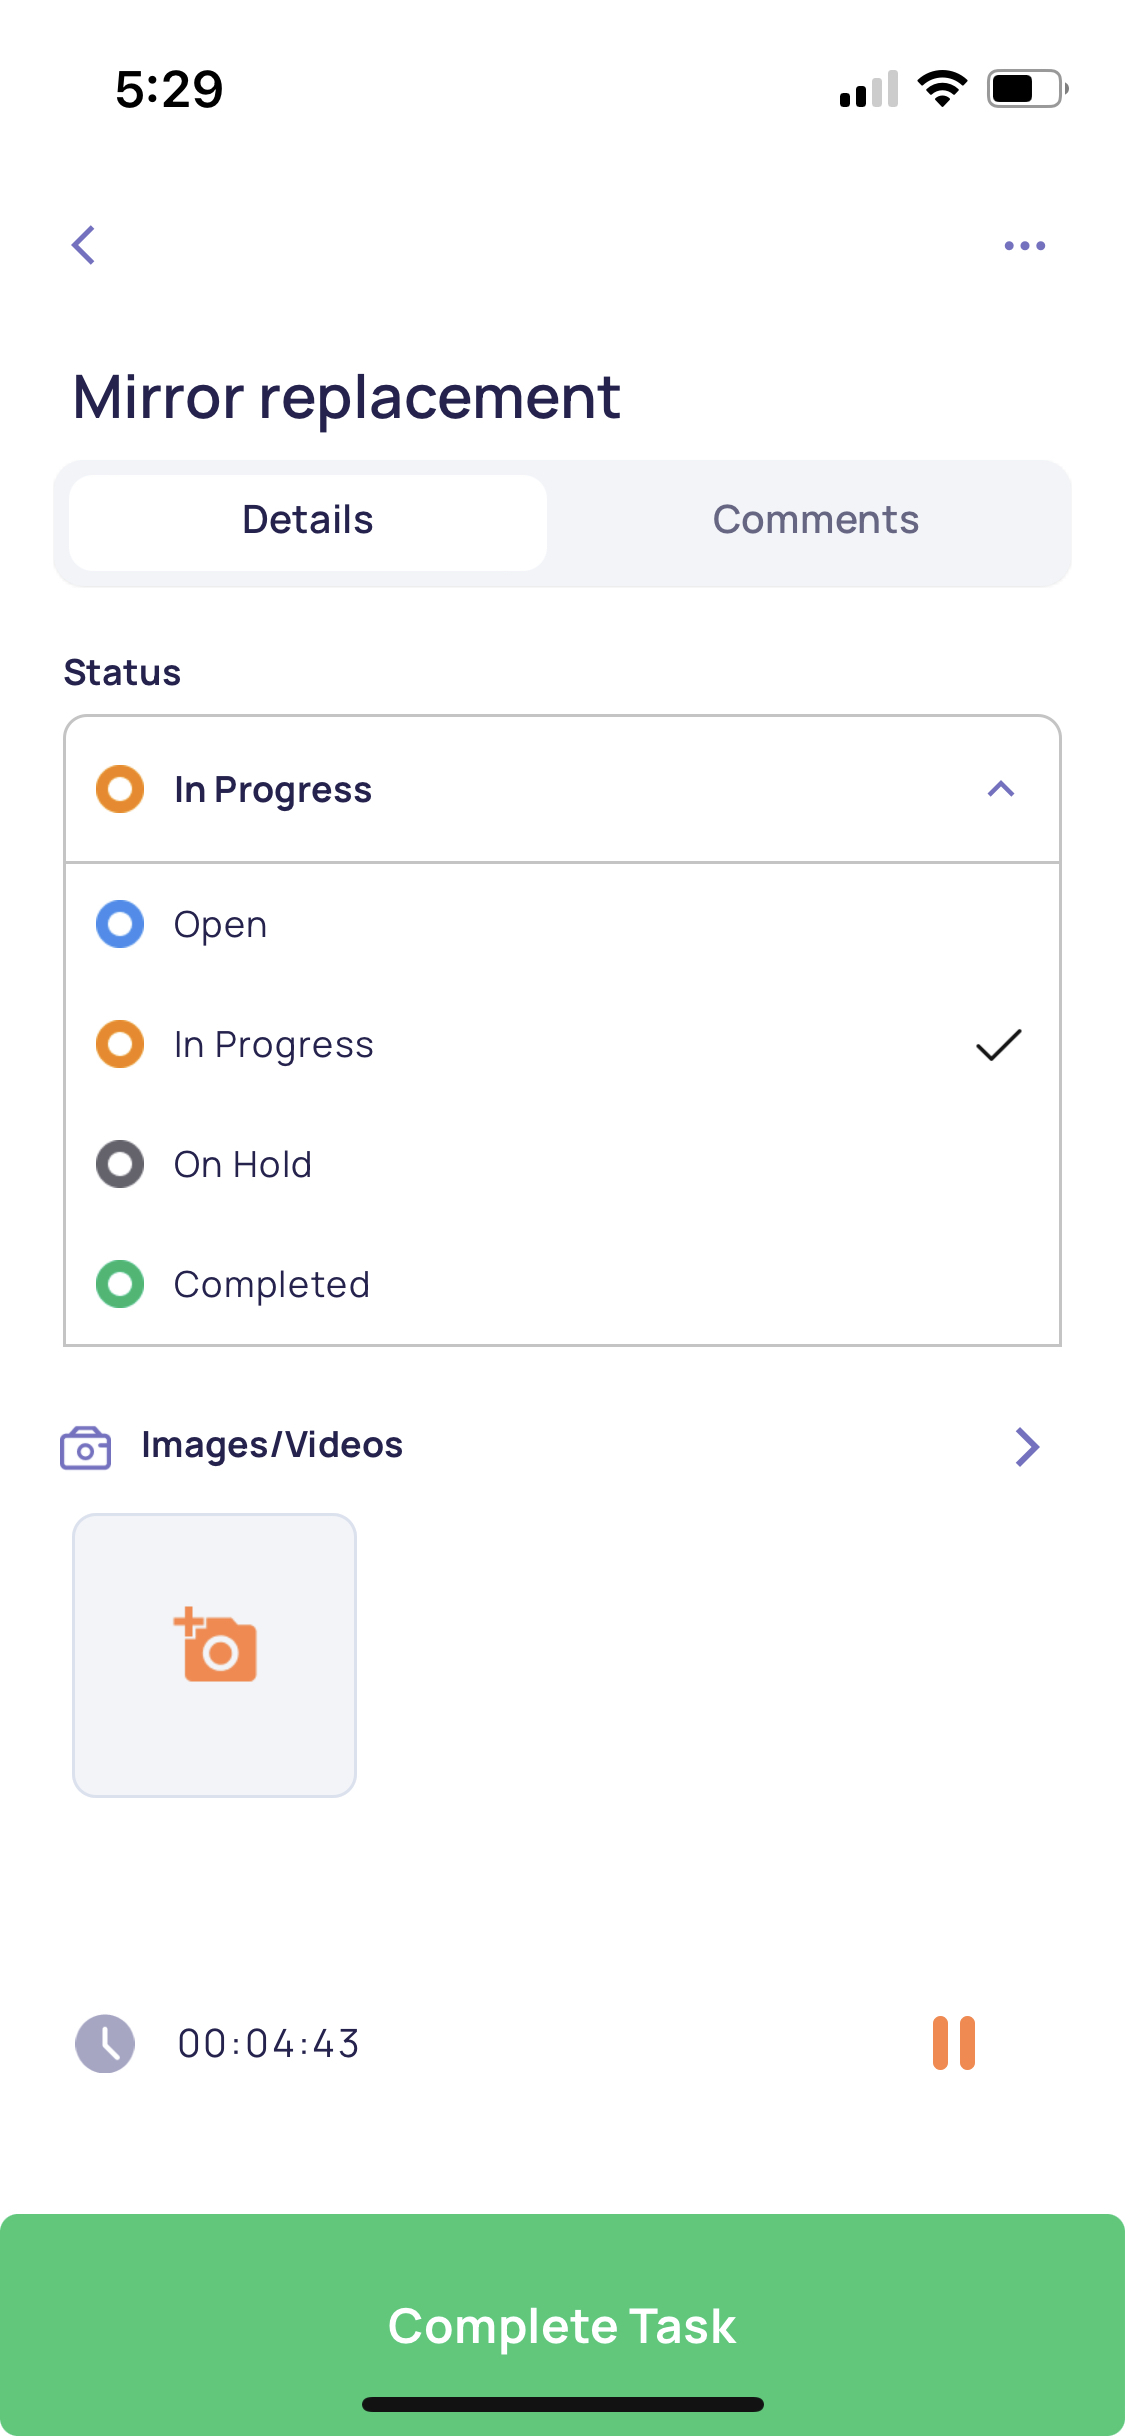Tap the Complete Task button
Image resolution: width=1125 pixels, height=2436 pixels.
click(562, 2325)
